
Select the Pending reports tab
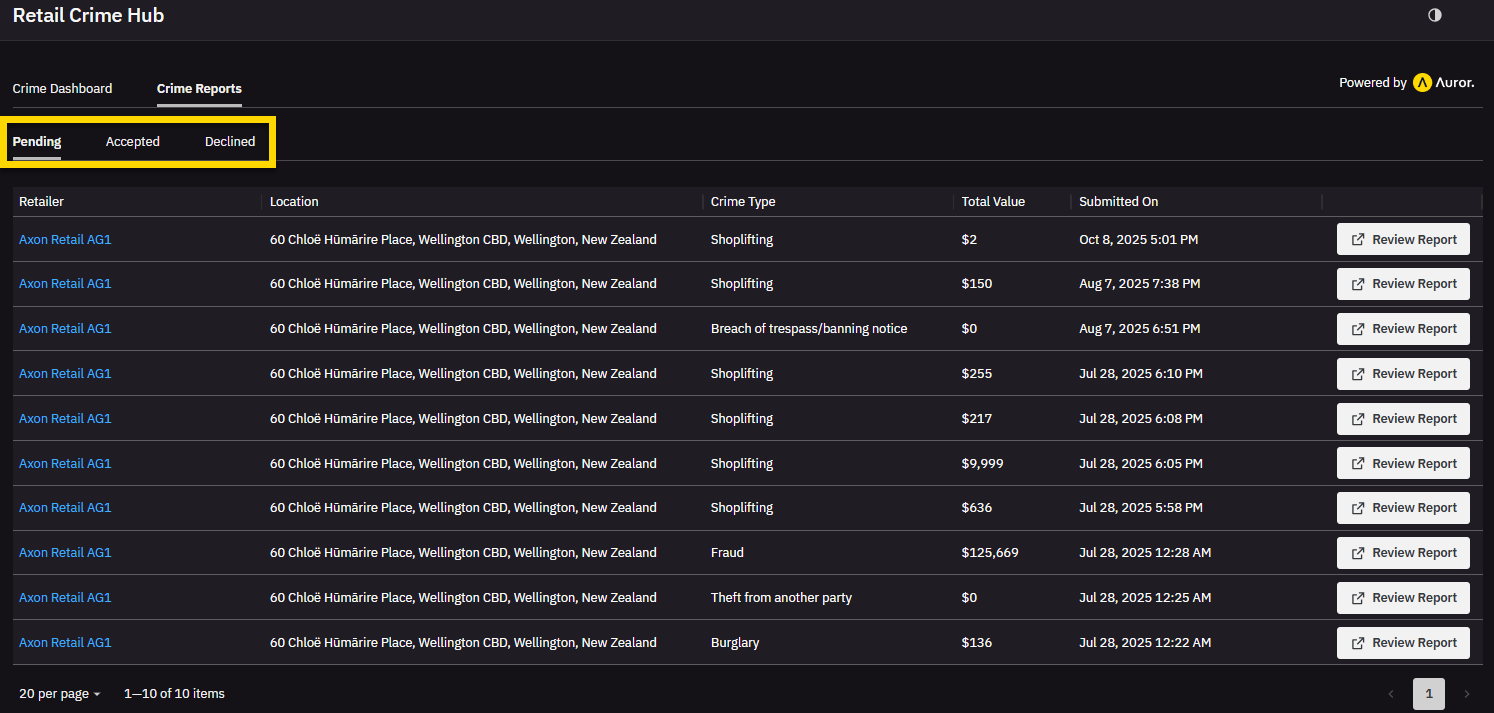click(x=37, y=142)
